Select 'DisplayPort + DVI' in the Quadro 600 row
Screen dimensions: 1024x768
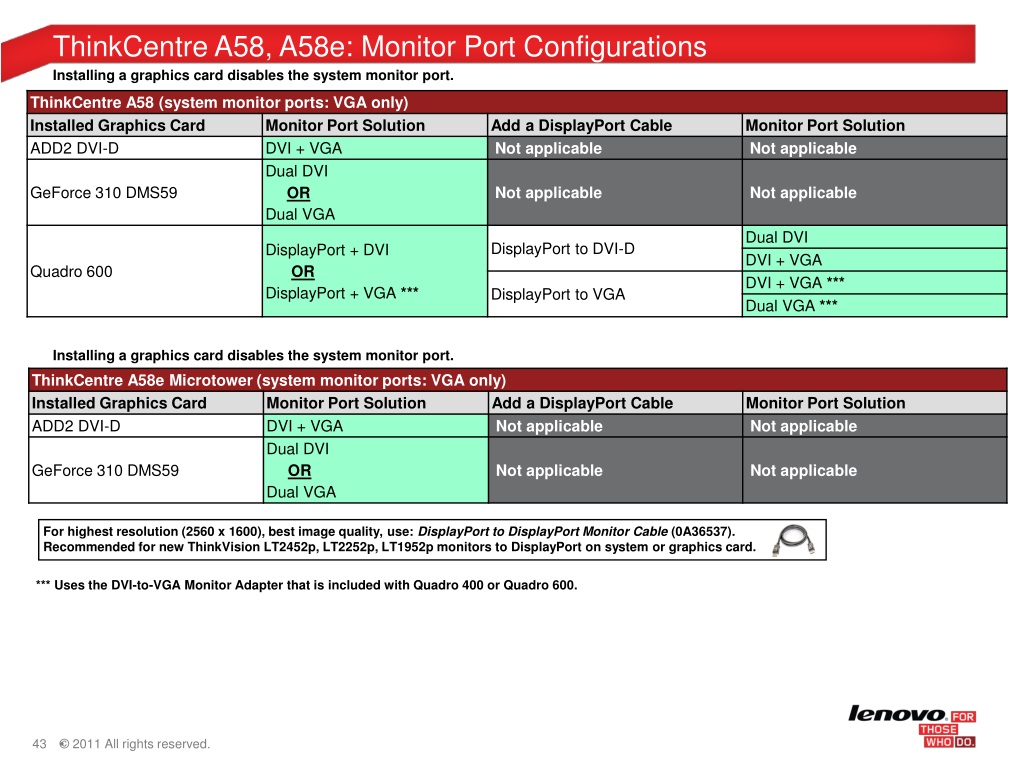[x=327, y=249]
